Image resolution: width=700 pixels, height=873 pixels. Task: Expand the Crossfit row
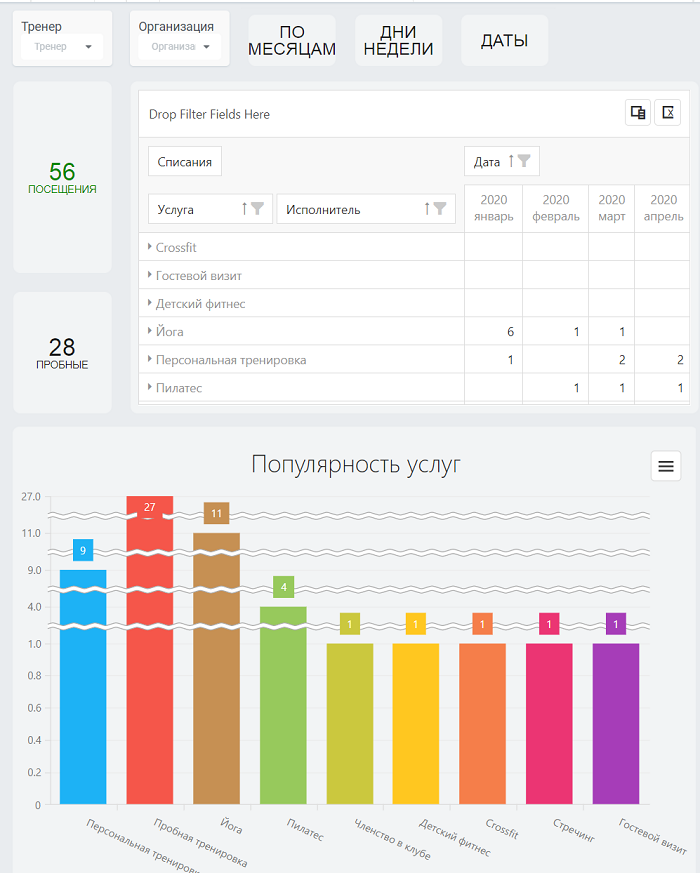tap(149, 247)
